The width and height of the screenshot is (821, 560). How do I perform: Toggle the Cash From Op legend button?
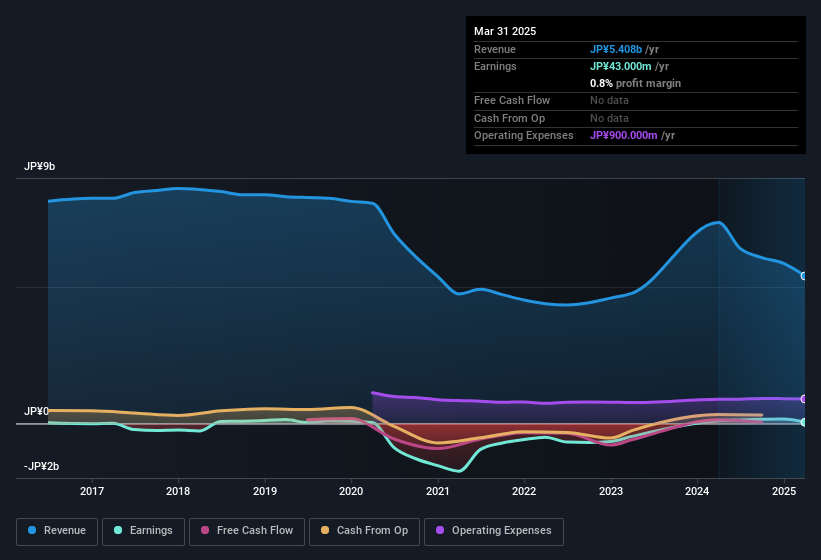click(x=364, y=531)
